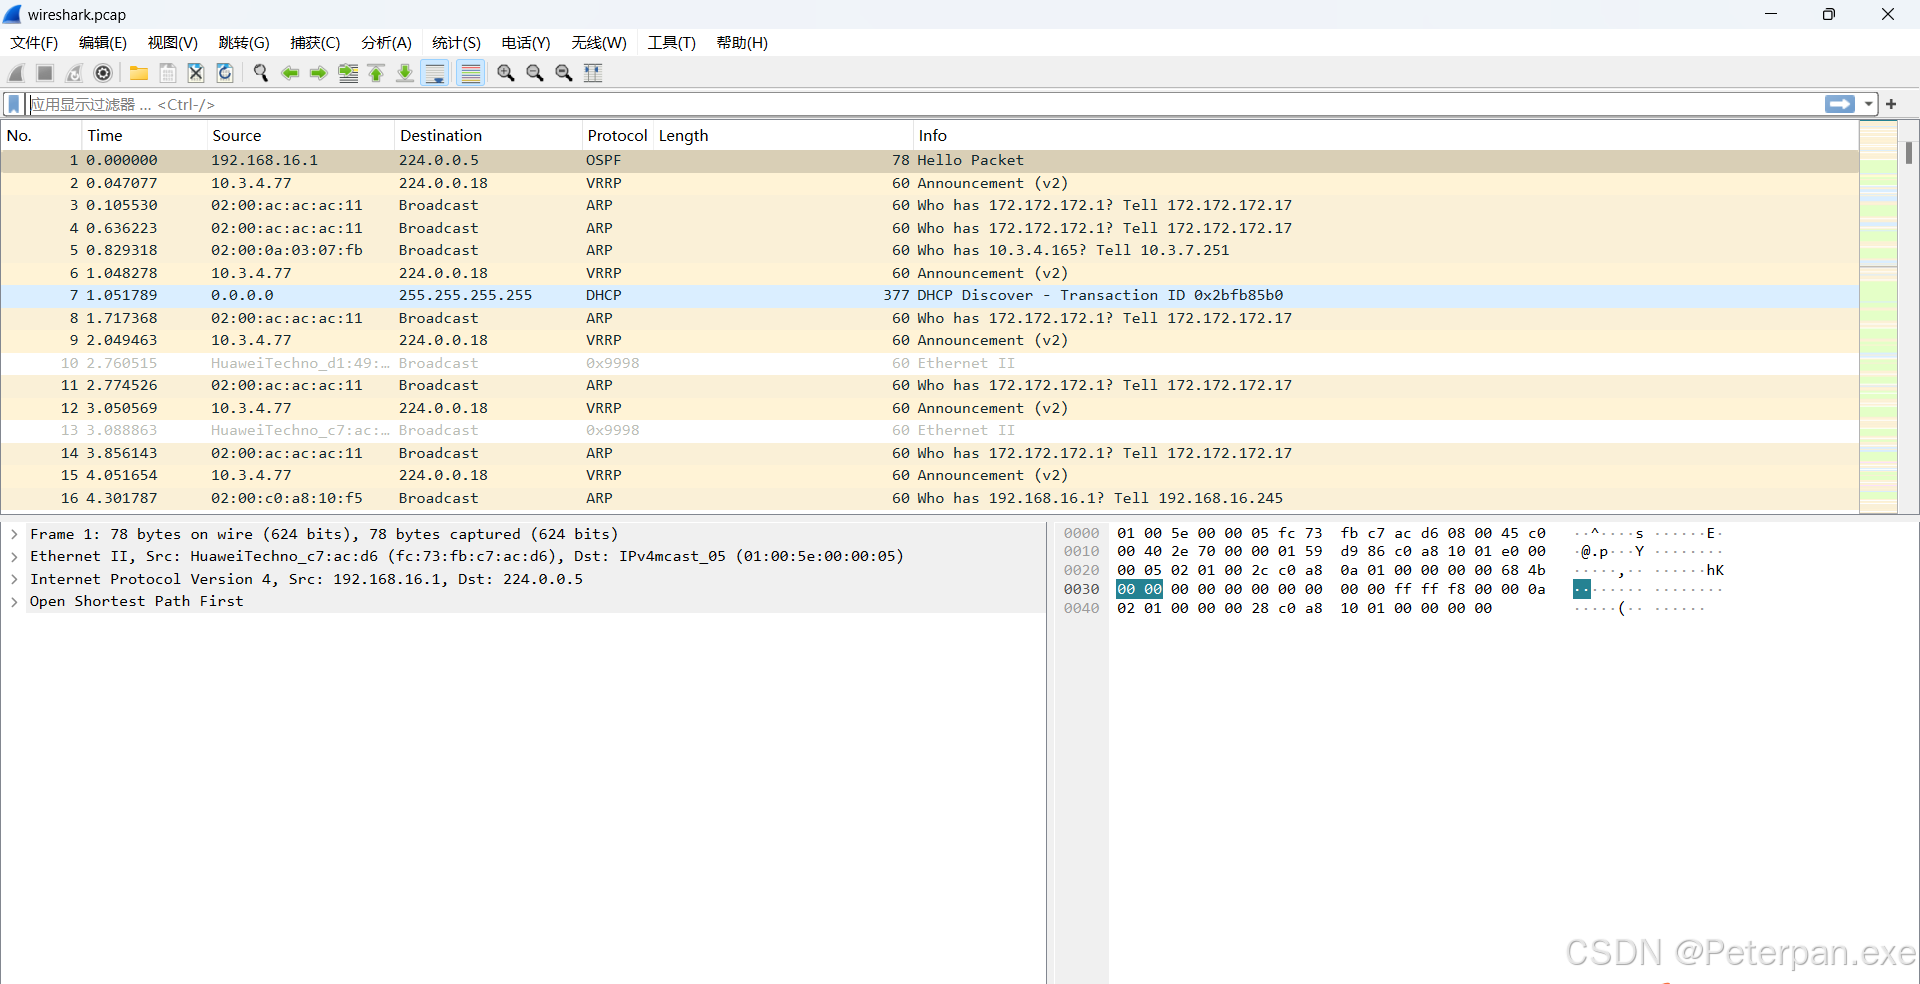The height and width of the screenshot is (984, 1920).
Task: Open a capture file folder icon
Action: (139, 73)
